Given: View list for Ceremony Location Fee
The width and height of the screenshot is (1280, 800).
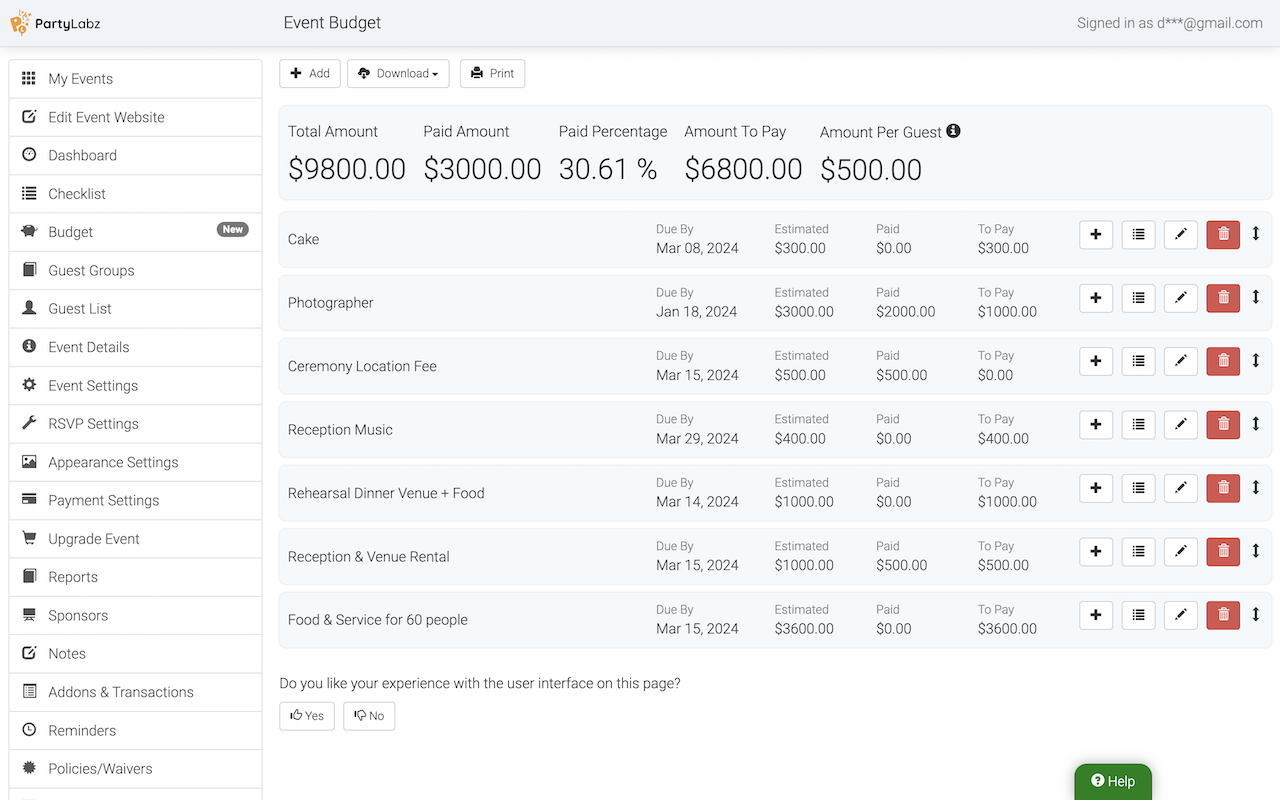Looking at the screenshot, I should 1138,361.
